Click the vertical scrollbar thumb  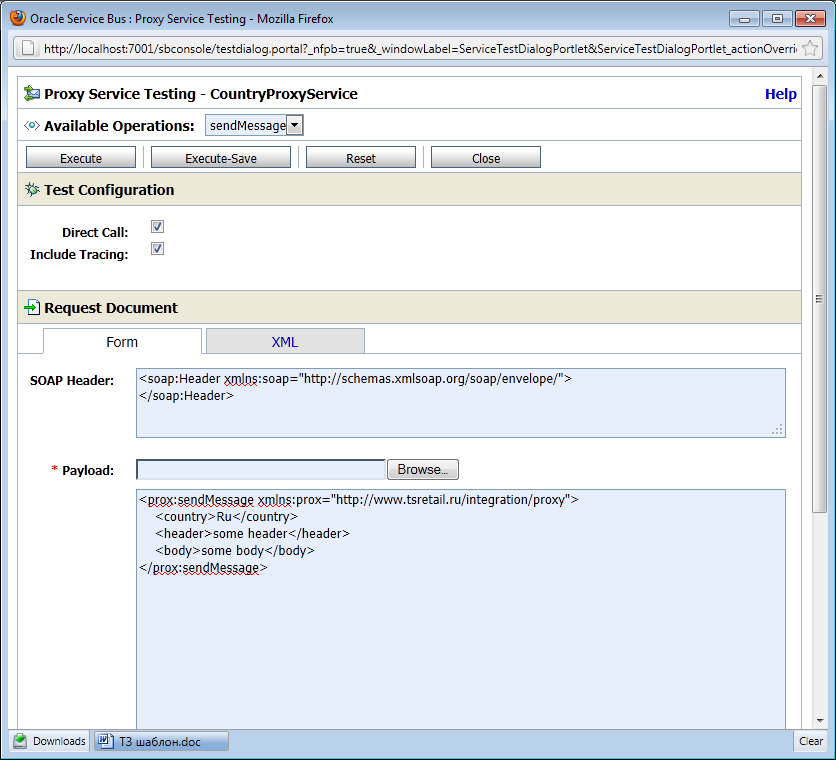pyautogui.click(x=819, y=299)
